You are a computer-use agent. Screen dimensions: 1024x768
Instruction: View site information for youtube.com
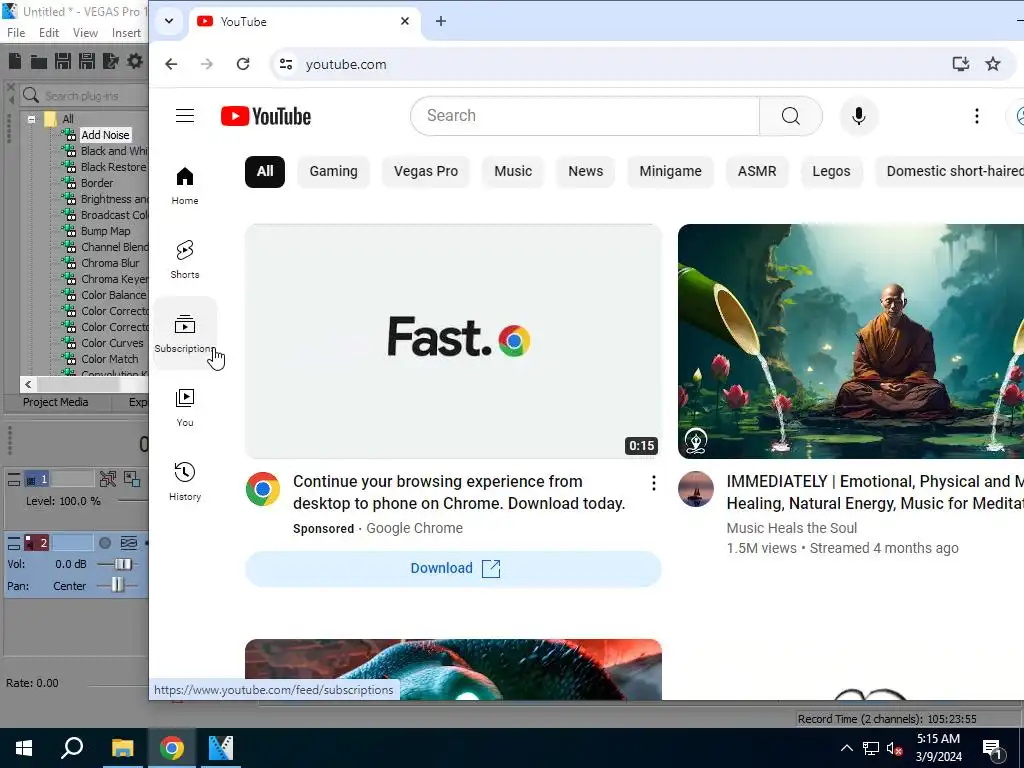[285, 64]
